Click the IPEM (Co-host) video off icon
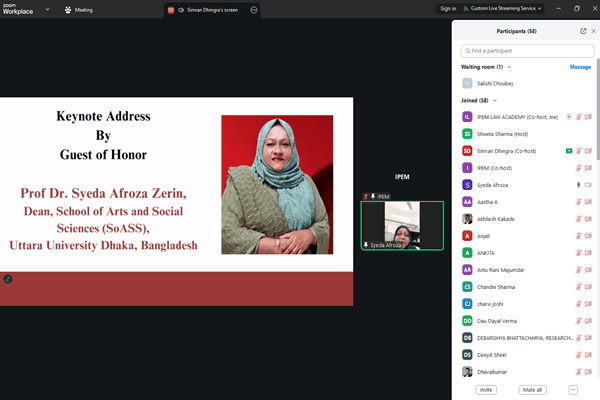600x400 pixels. 588,168
